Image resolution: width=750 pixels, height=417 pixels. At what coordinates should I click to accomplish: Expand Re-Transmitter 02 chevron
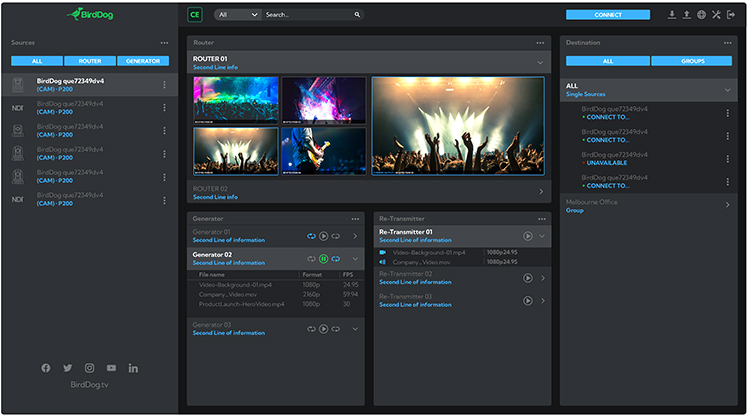coord(543,278)
